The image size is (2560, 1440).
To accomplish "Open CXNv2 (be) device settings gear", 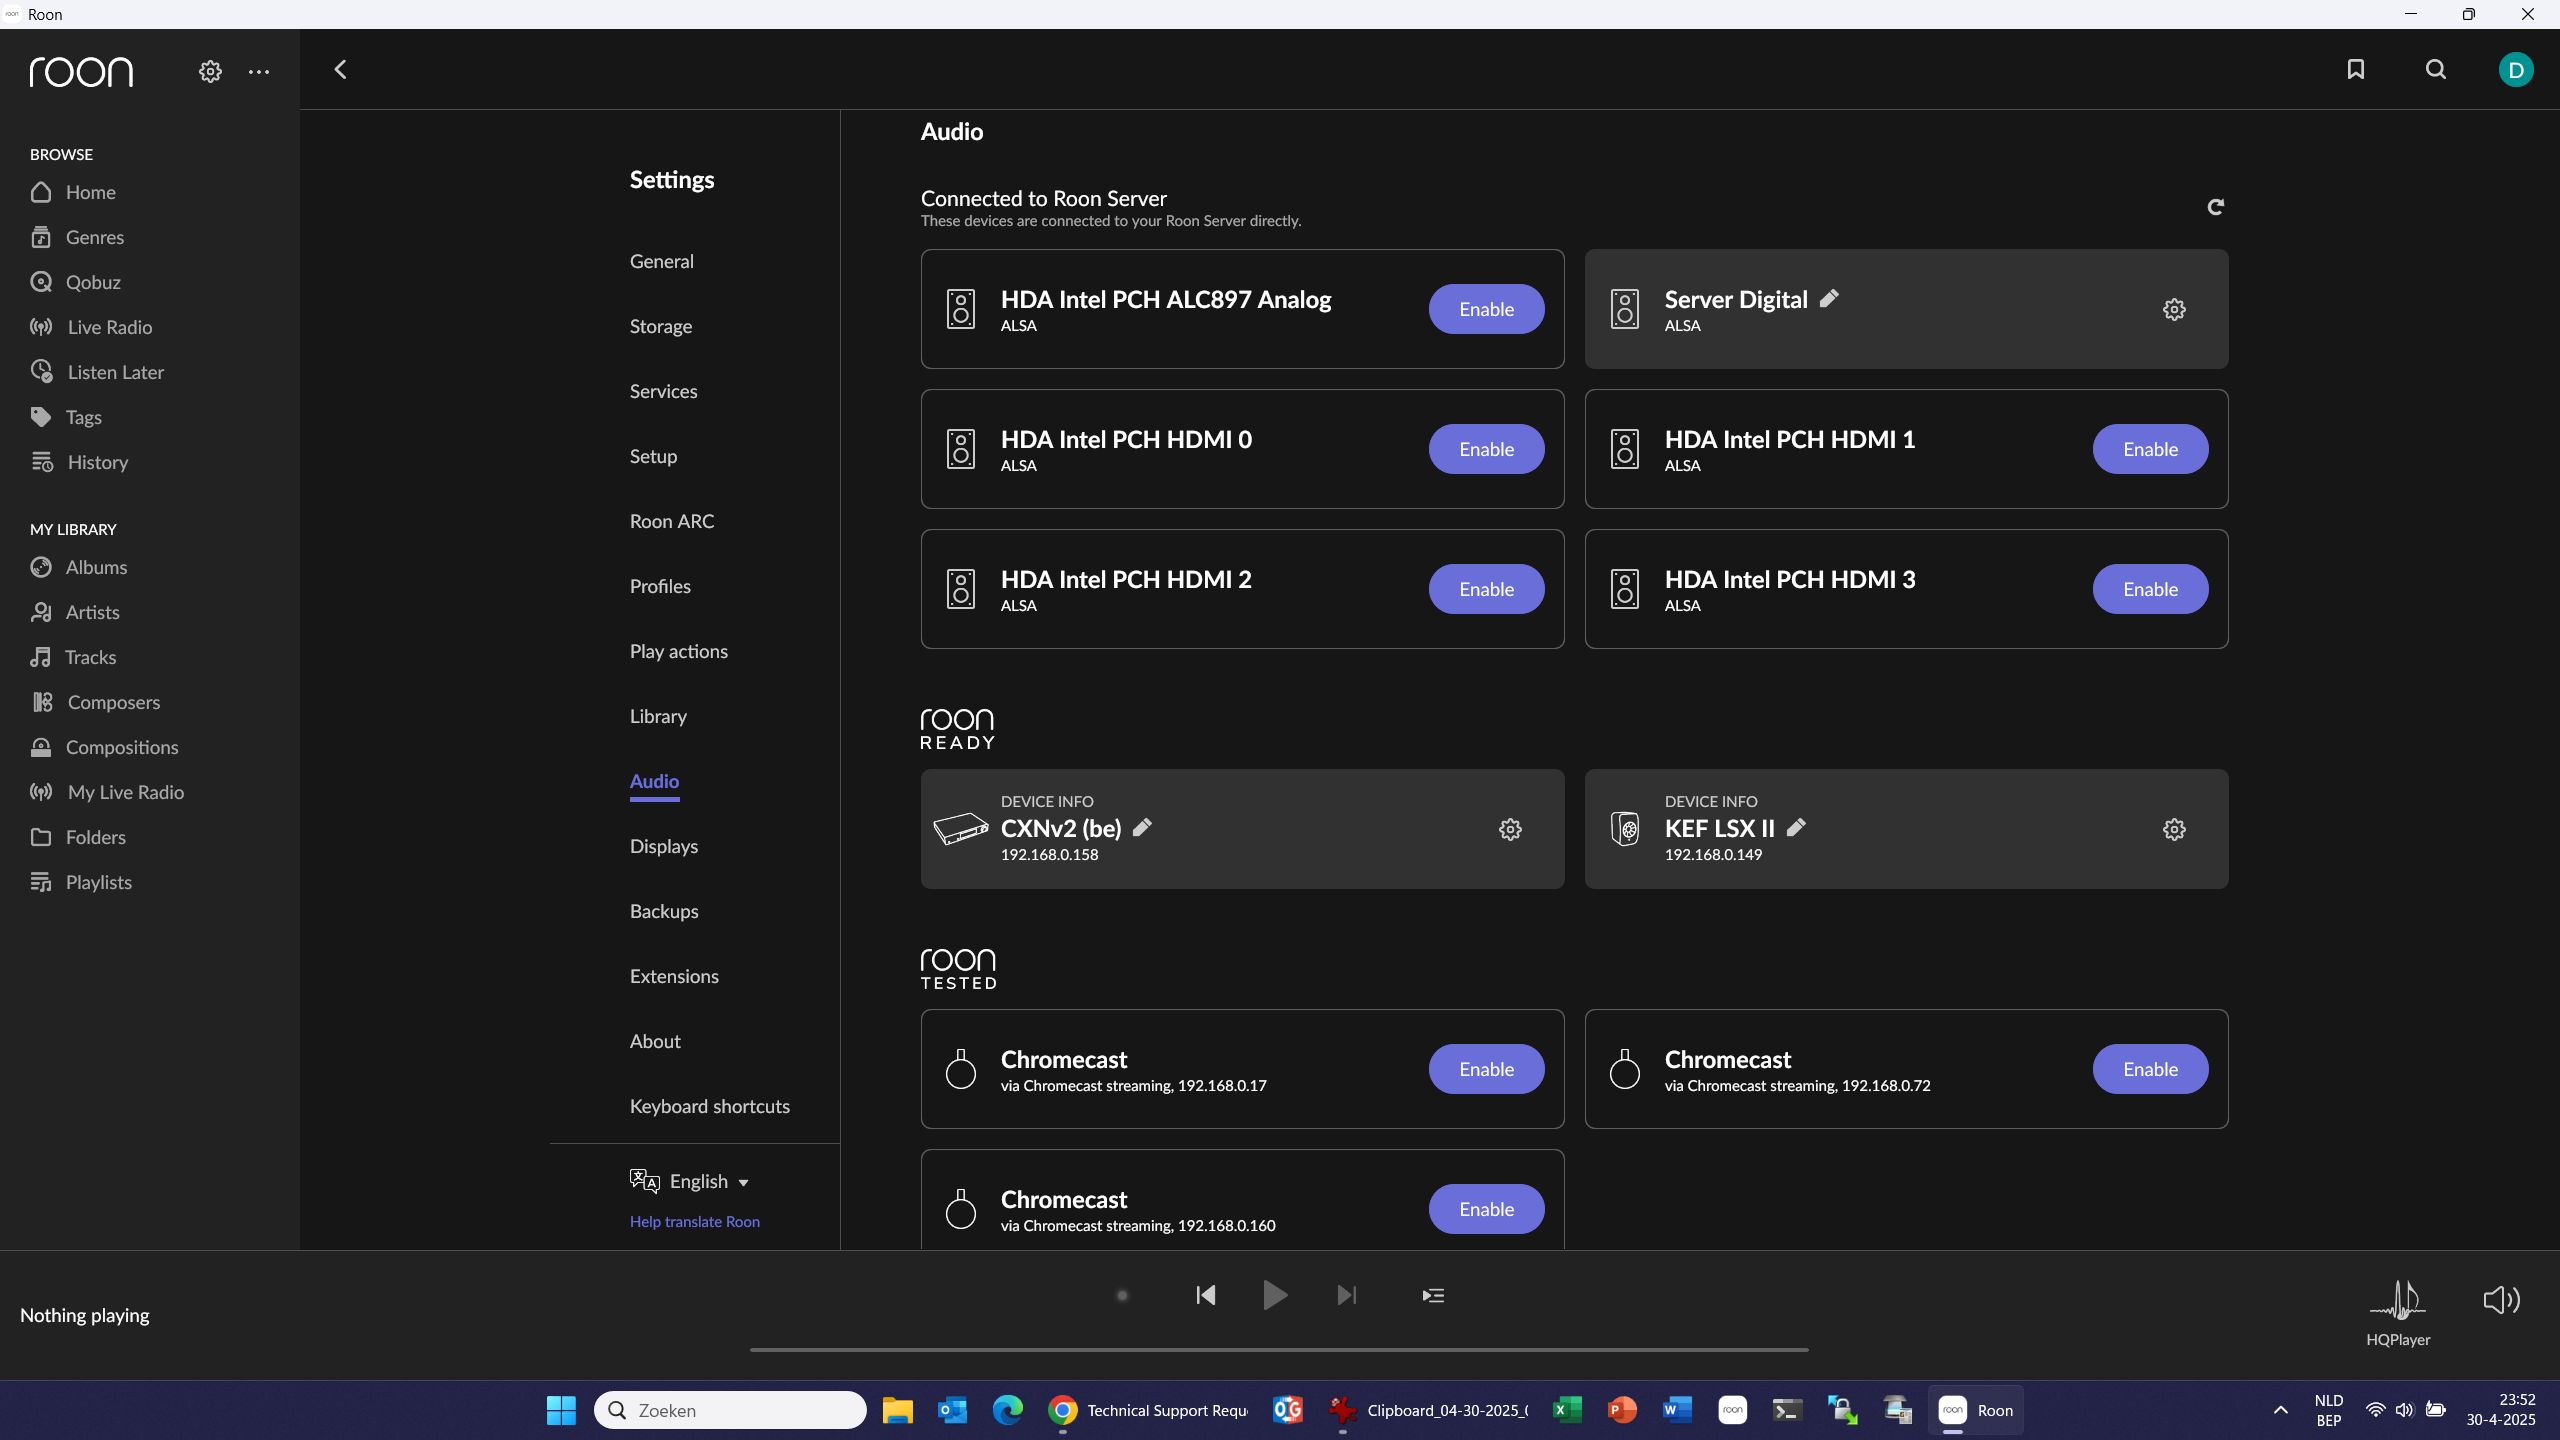I will (1510, 829).
